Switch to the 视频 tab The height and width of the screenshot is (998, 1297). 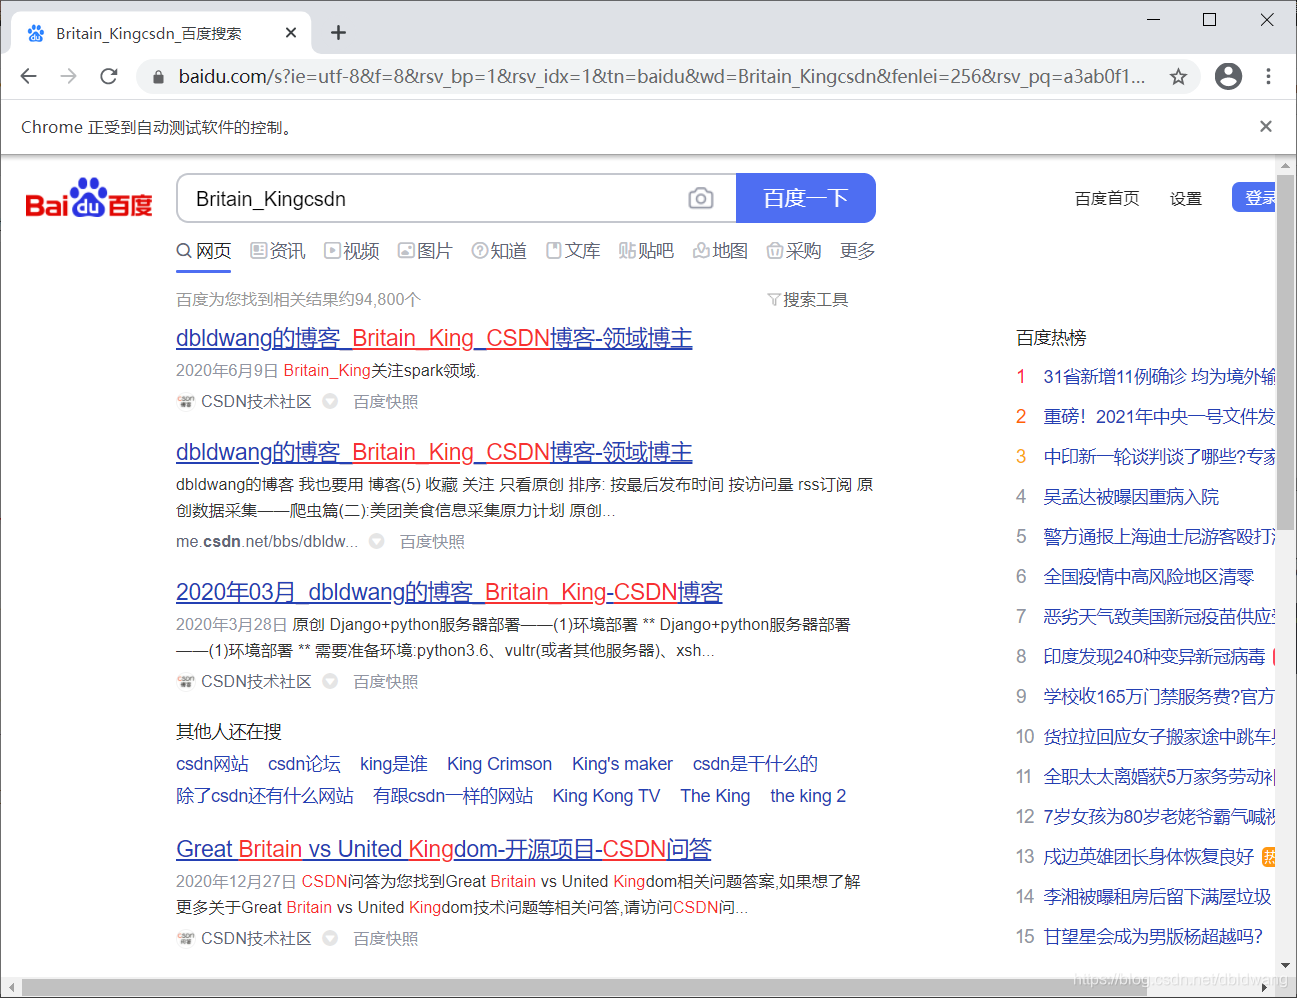tap(352, 251)
